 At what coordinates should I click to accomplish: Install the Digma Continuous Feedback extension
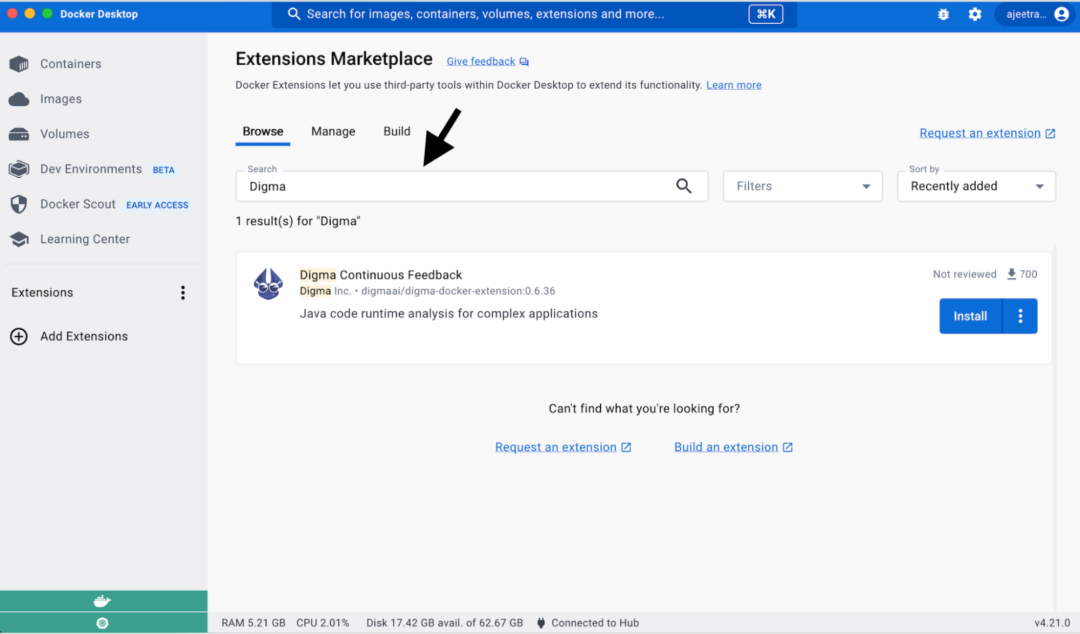click(x=969, y=315)
